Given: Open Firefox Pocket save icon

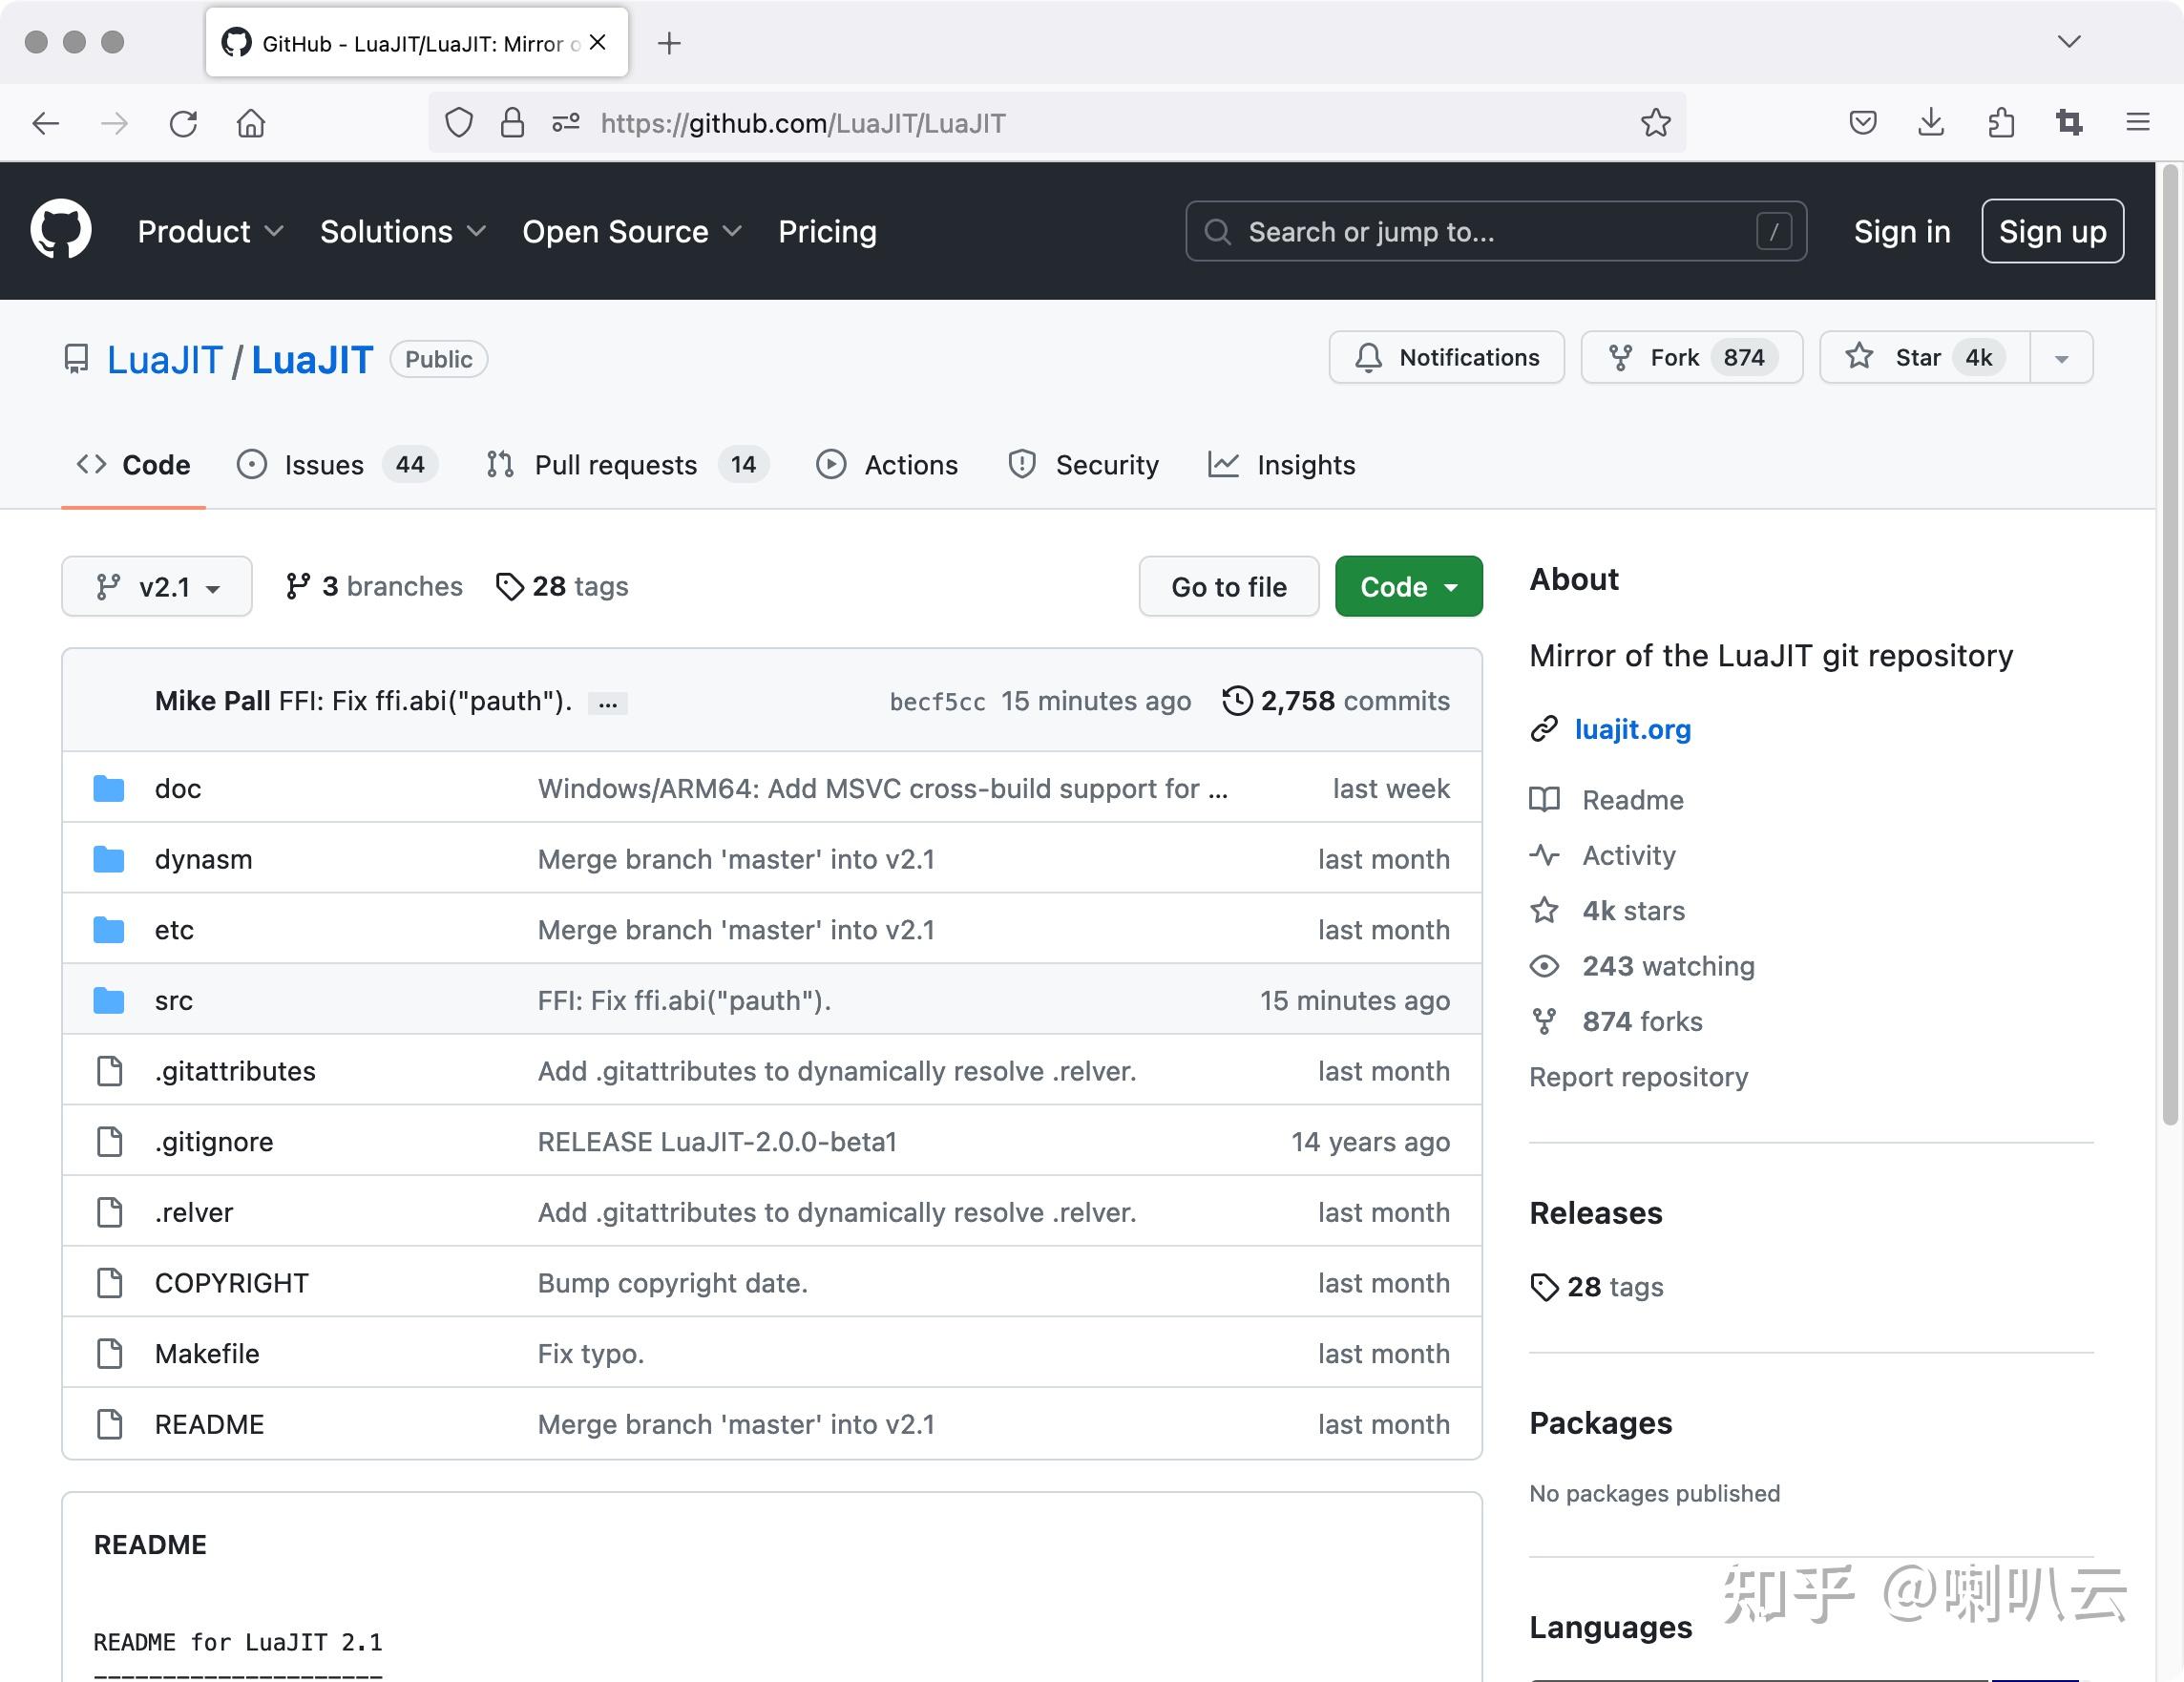Looking at the screenshot, I should [x=1862, y=123].
